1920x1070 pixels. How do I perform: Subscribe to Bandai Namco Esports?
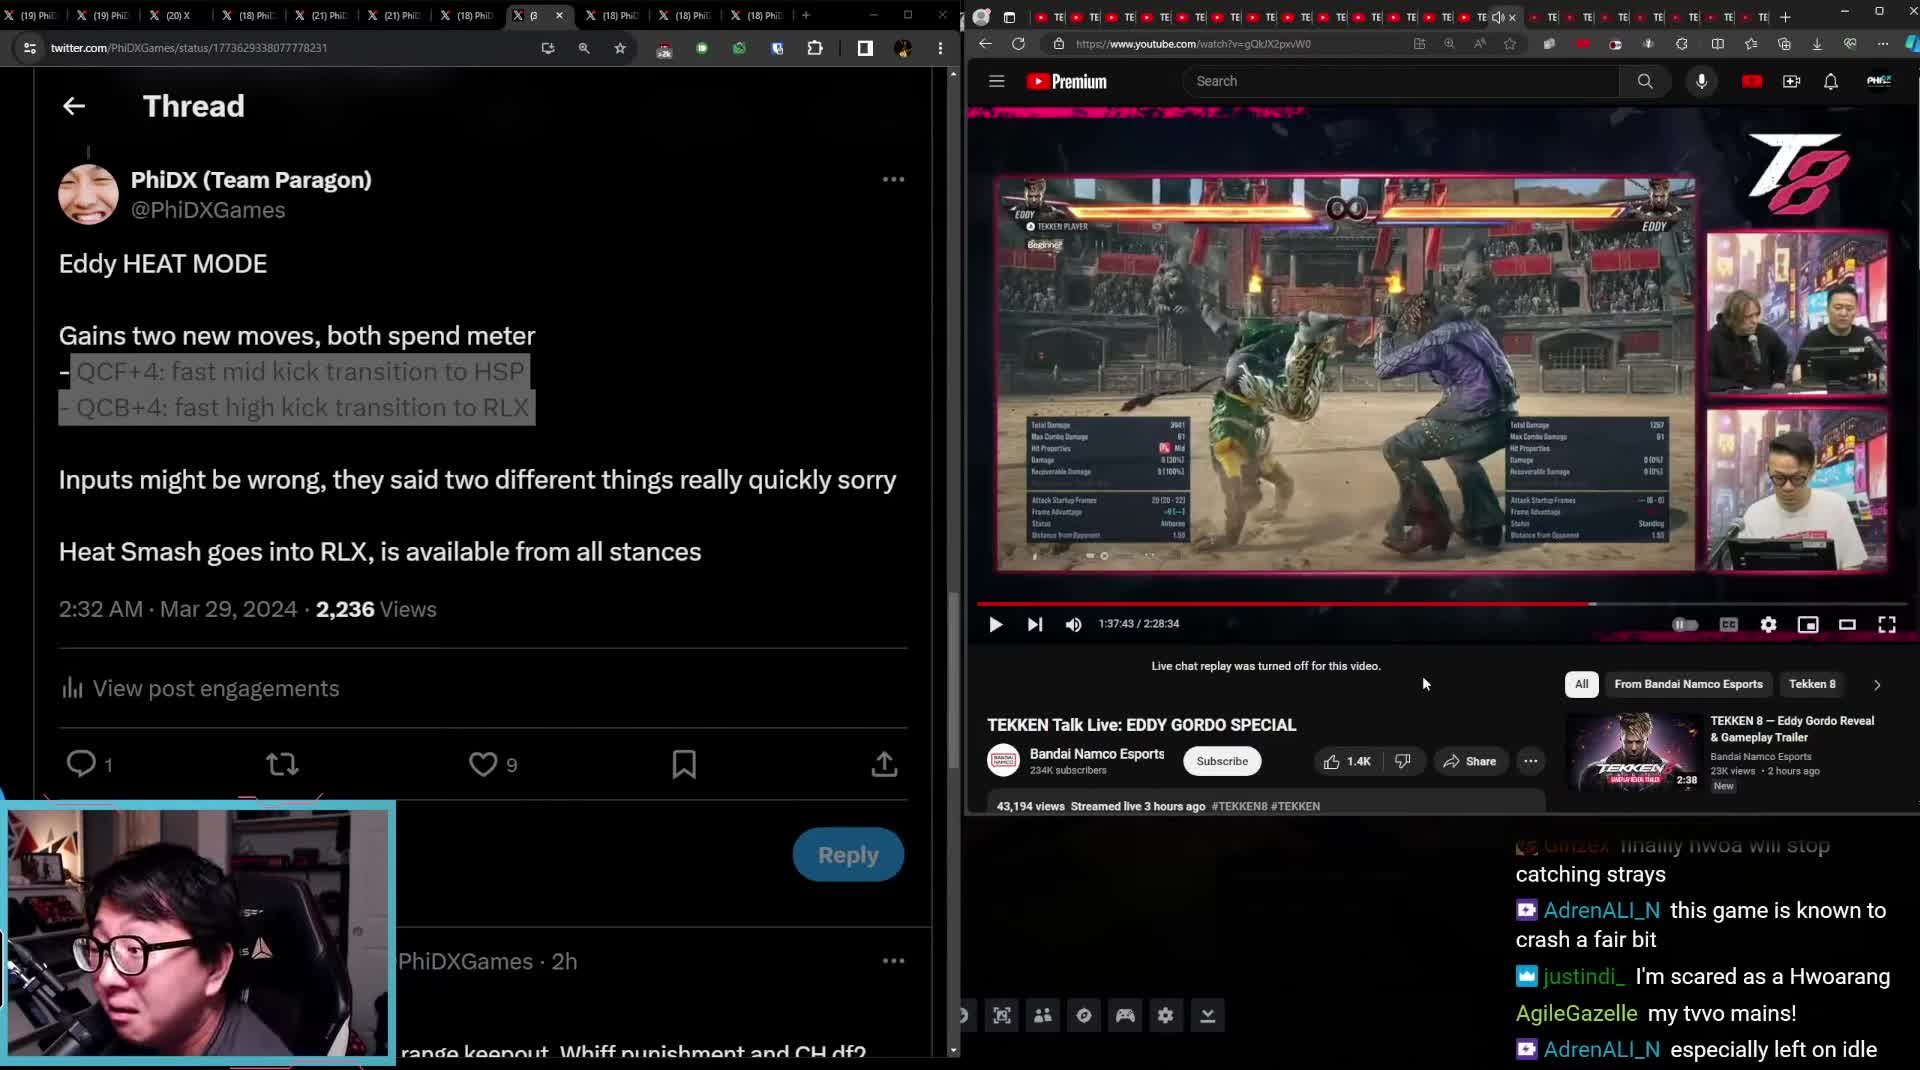coord(1221,761)
